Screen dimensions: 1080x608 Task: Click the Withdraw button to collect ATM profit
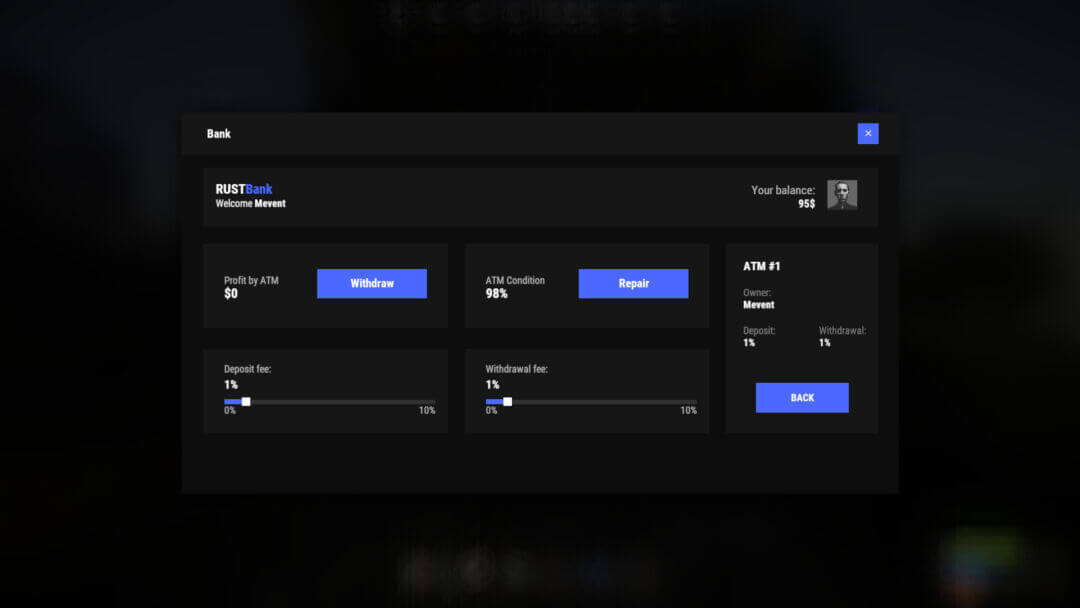coord(371,284)
